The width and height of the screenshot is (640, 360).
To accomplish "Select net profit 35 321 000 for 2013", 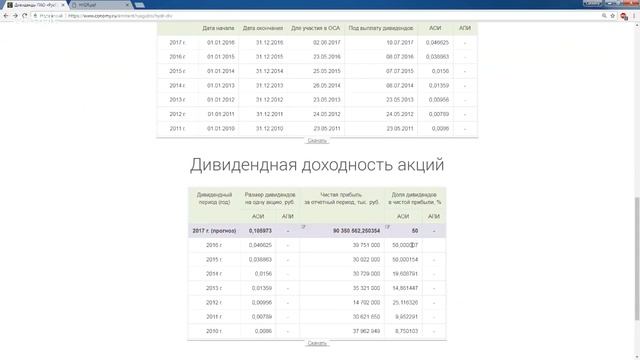I will [x=366, y=288].
